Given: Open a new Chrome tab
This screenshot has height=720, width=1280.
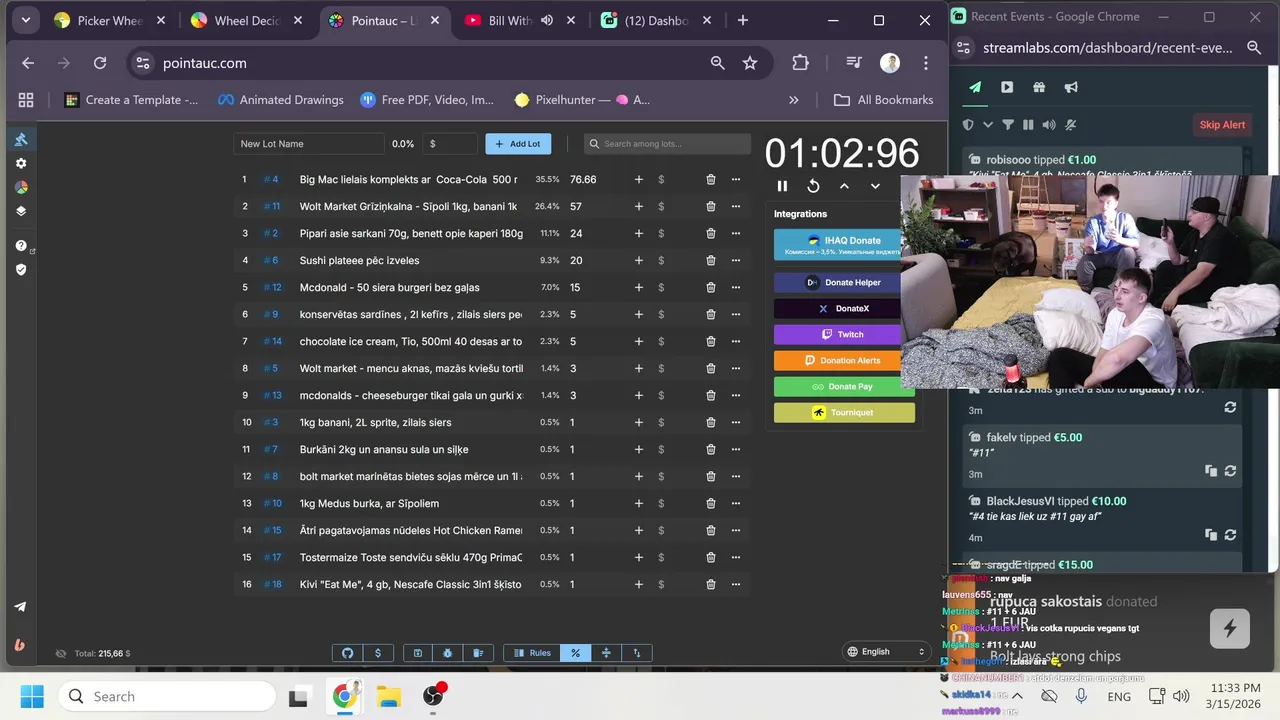Looking at the screenshot, I should [742, 20].
